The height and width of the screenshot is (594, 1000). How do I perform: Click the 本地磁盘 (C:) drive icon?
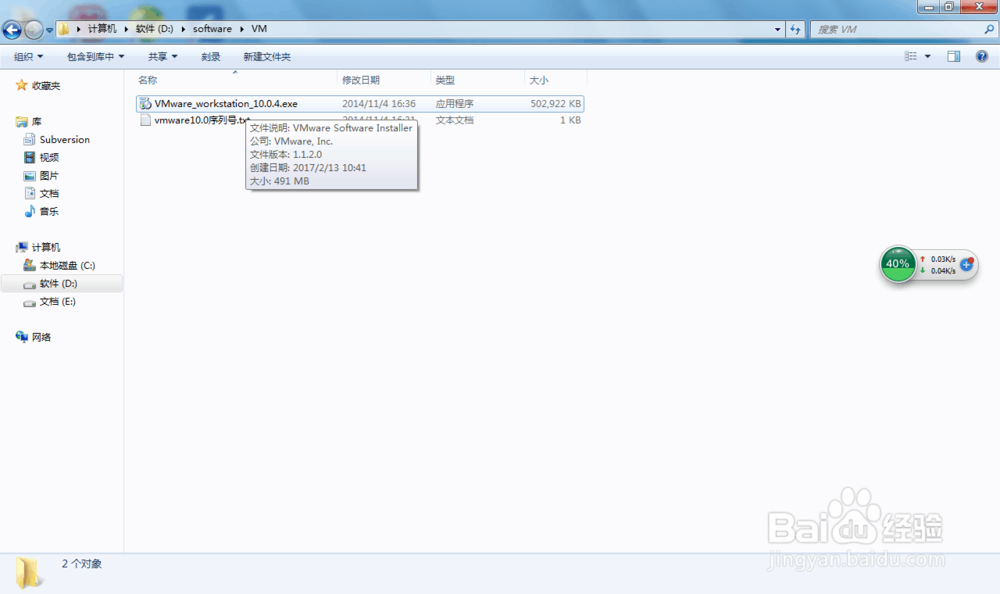29,265
